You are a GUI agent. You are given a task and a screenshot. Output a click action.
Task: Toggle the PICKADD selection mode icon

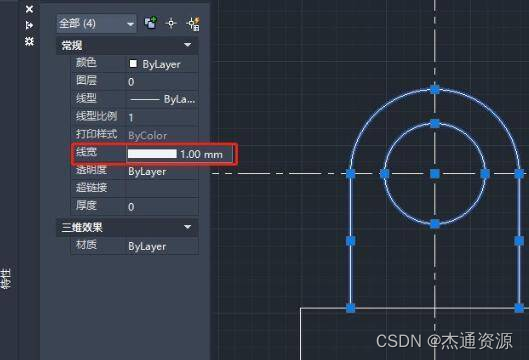pos(151,23)
